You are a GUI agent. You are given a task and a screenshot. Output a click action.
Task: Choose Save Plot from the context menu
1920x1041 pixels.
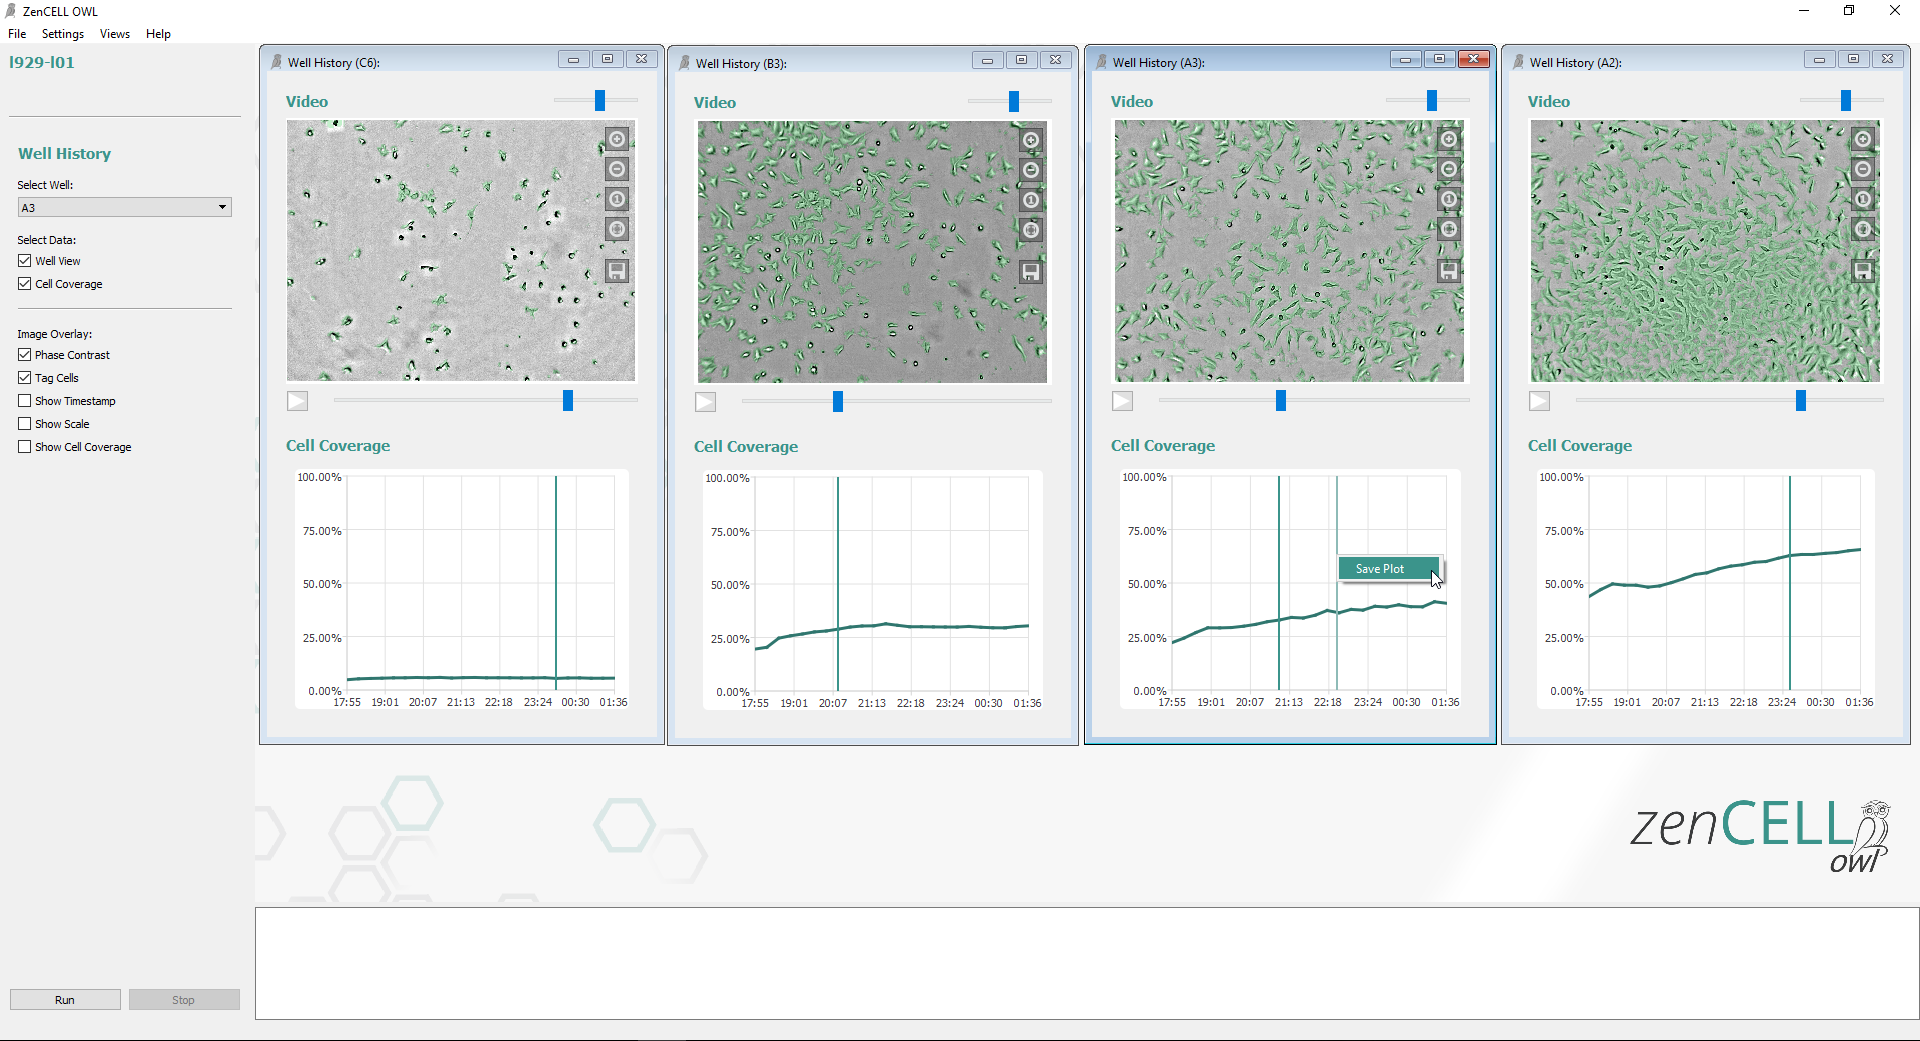1380,569
